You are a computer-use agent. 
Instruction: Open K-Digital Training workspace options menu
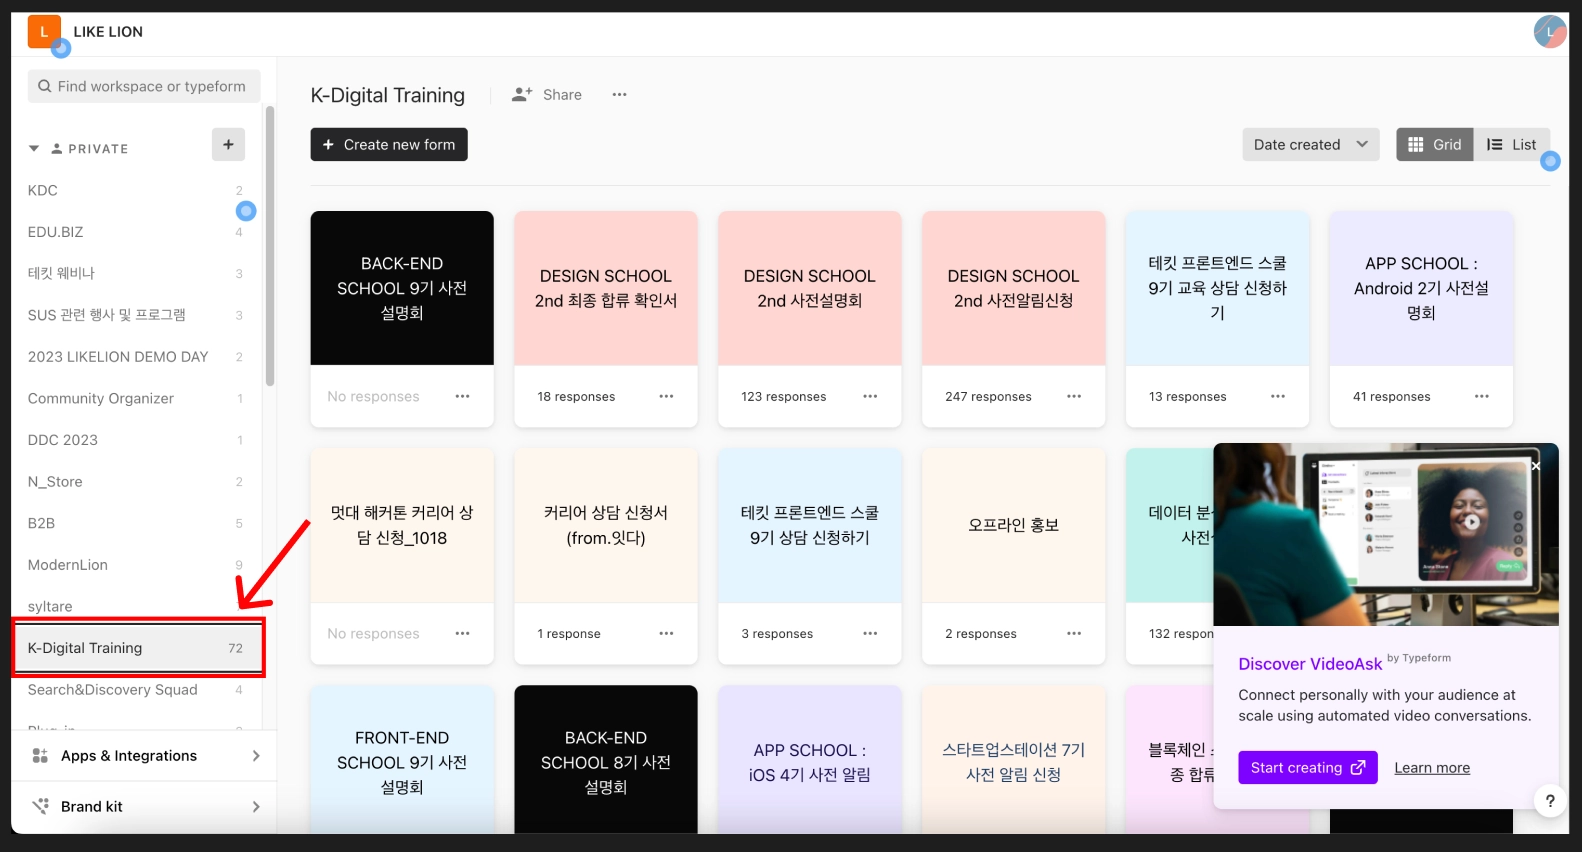pyautogui.click(x=620, y=95)
